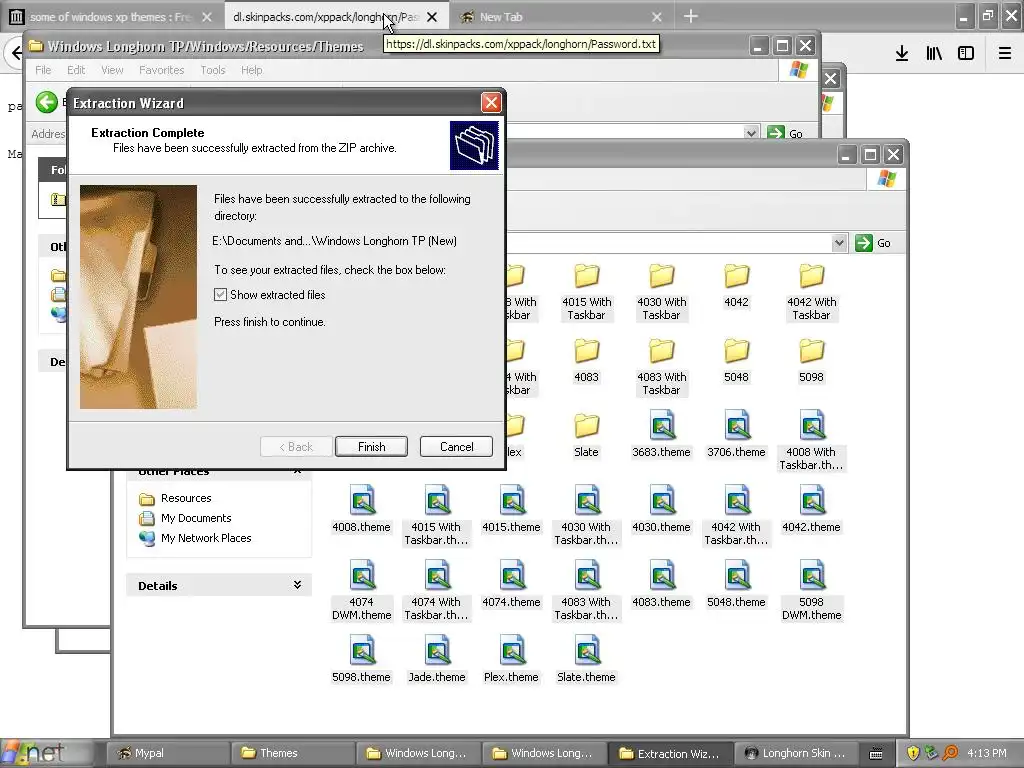Viewport: 1024px width, 768px height.
Task: Select the 5098 DWM.theme file
Action: click(811, 591)
